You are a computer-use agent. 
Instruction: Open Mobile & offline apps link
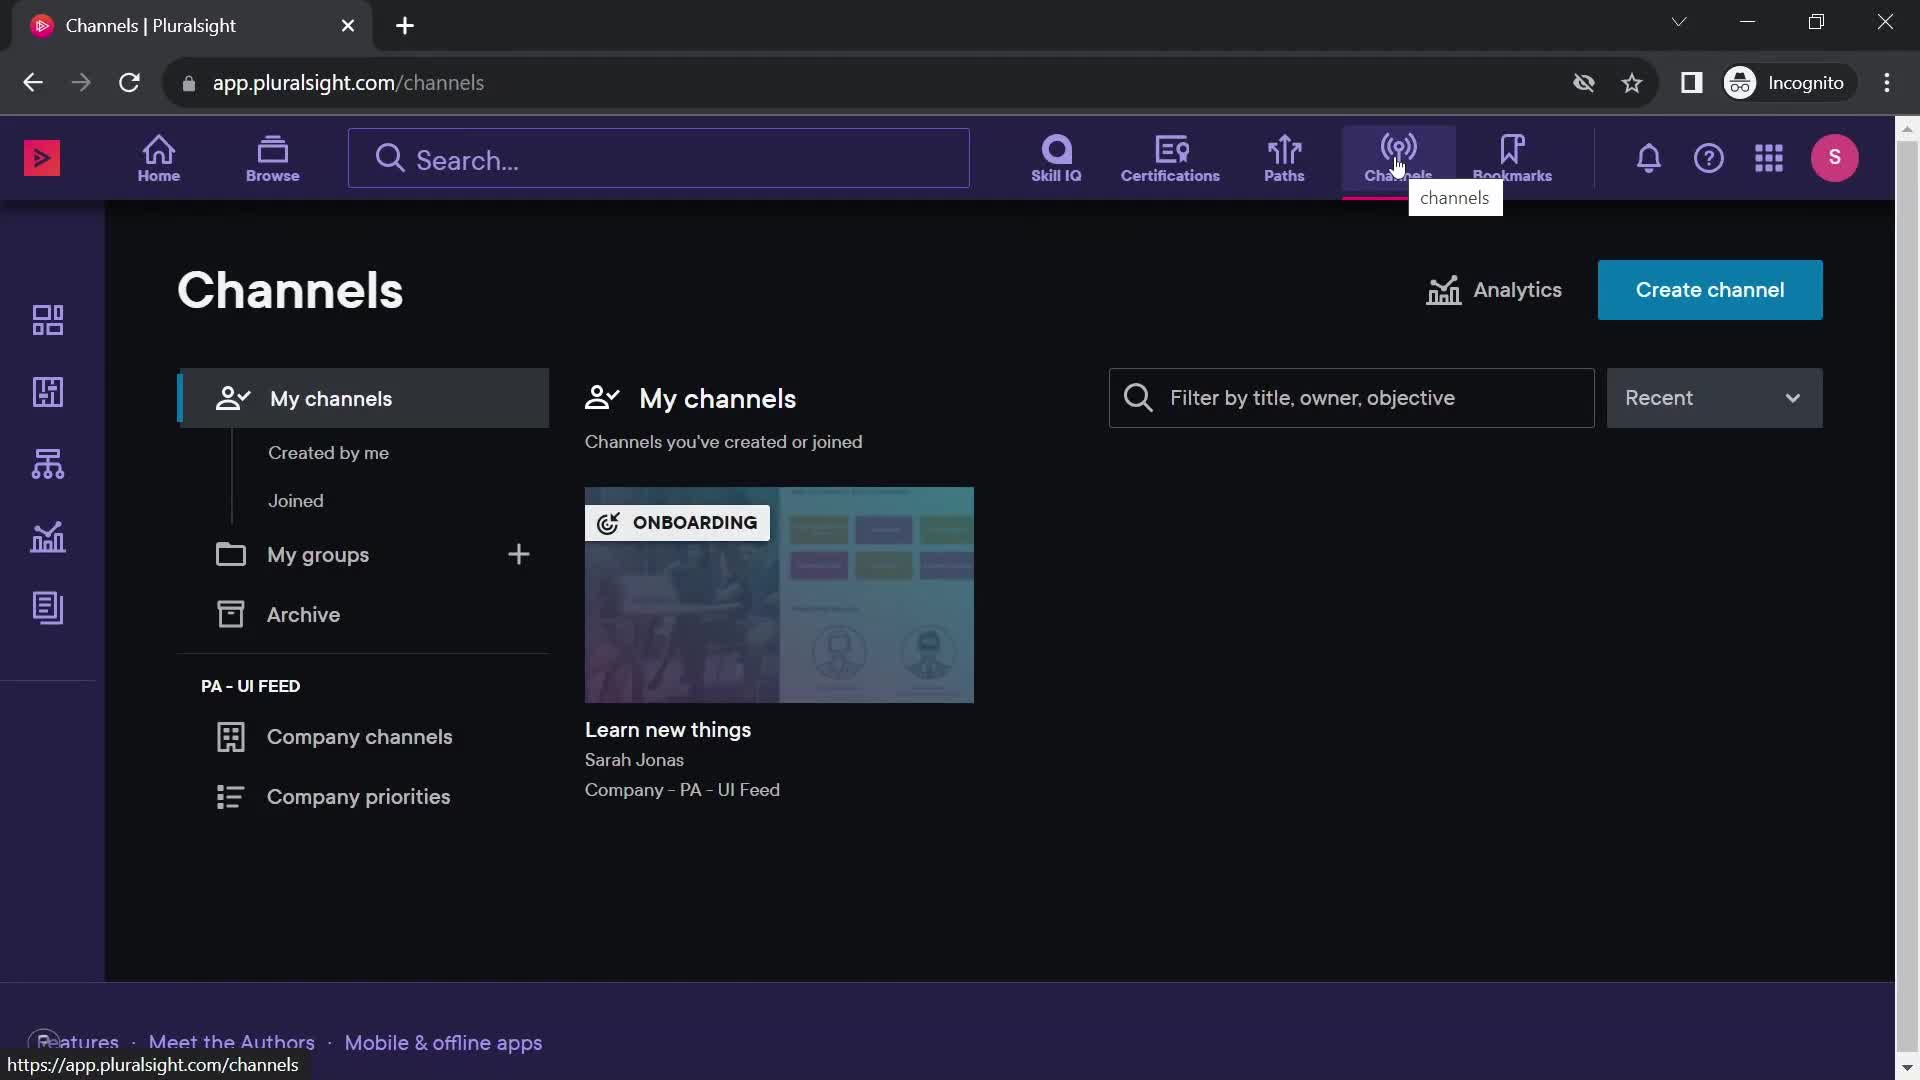[443, 1043]
